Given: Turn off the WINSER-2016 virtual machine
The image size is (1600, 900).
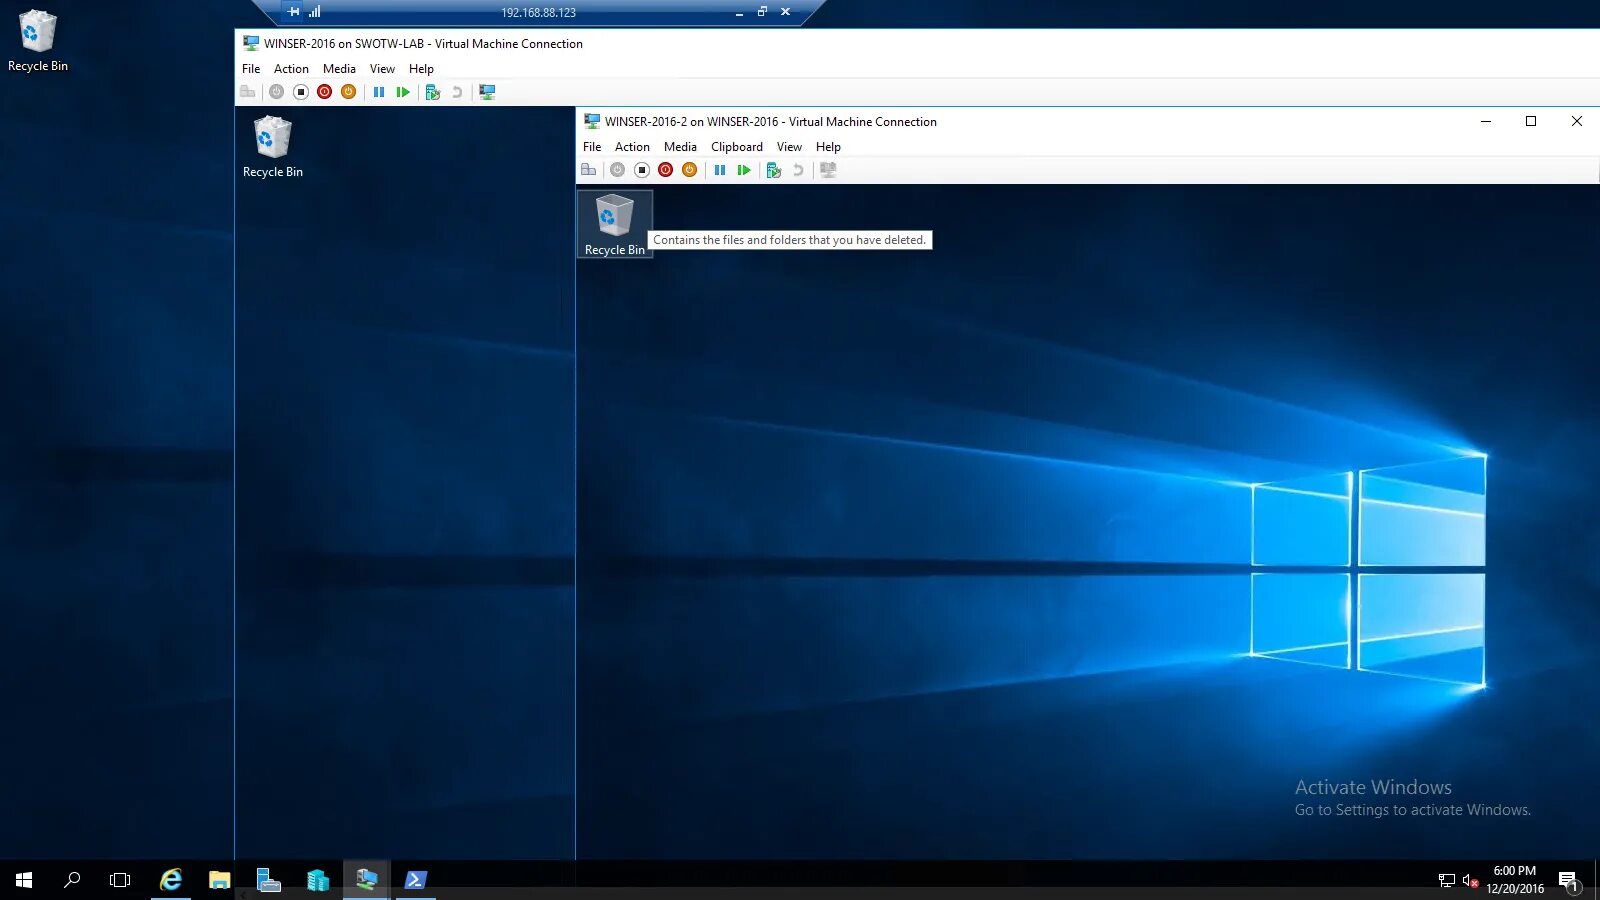Looking at the screenshot, I should [x=300, y=92].
